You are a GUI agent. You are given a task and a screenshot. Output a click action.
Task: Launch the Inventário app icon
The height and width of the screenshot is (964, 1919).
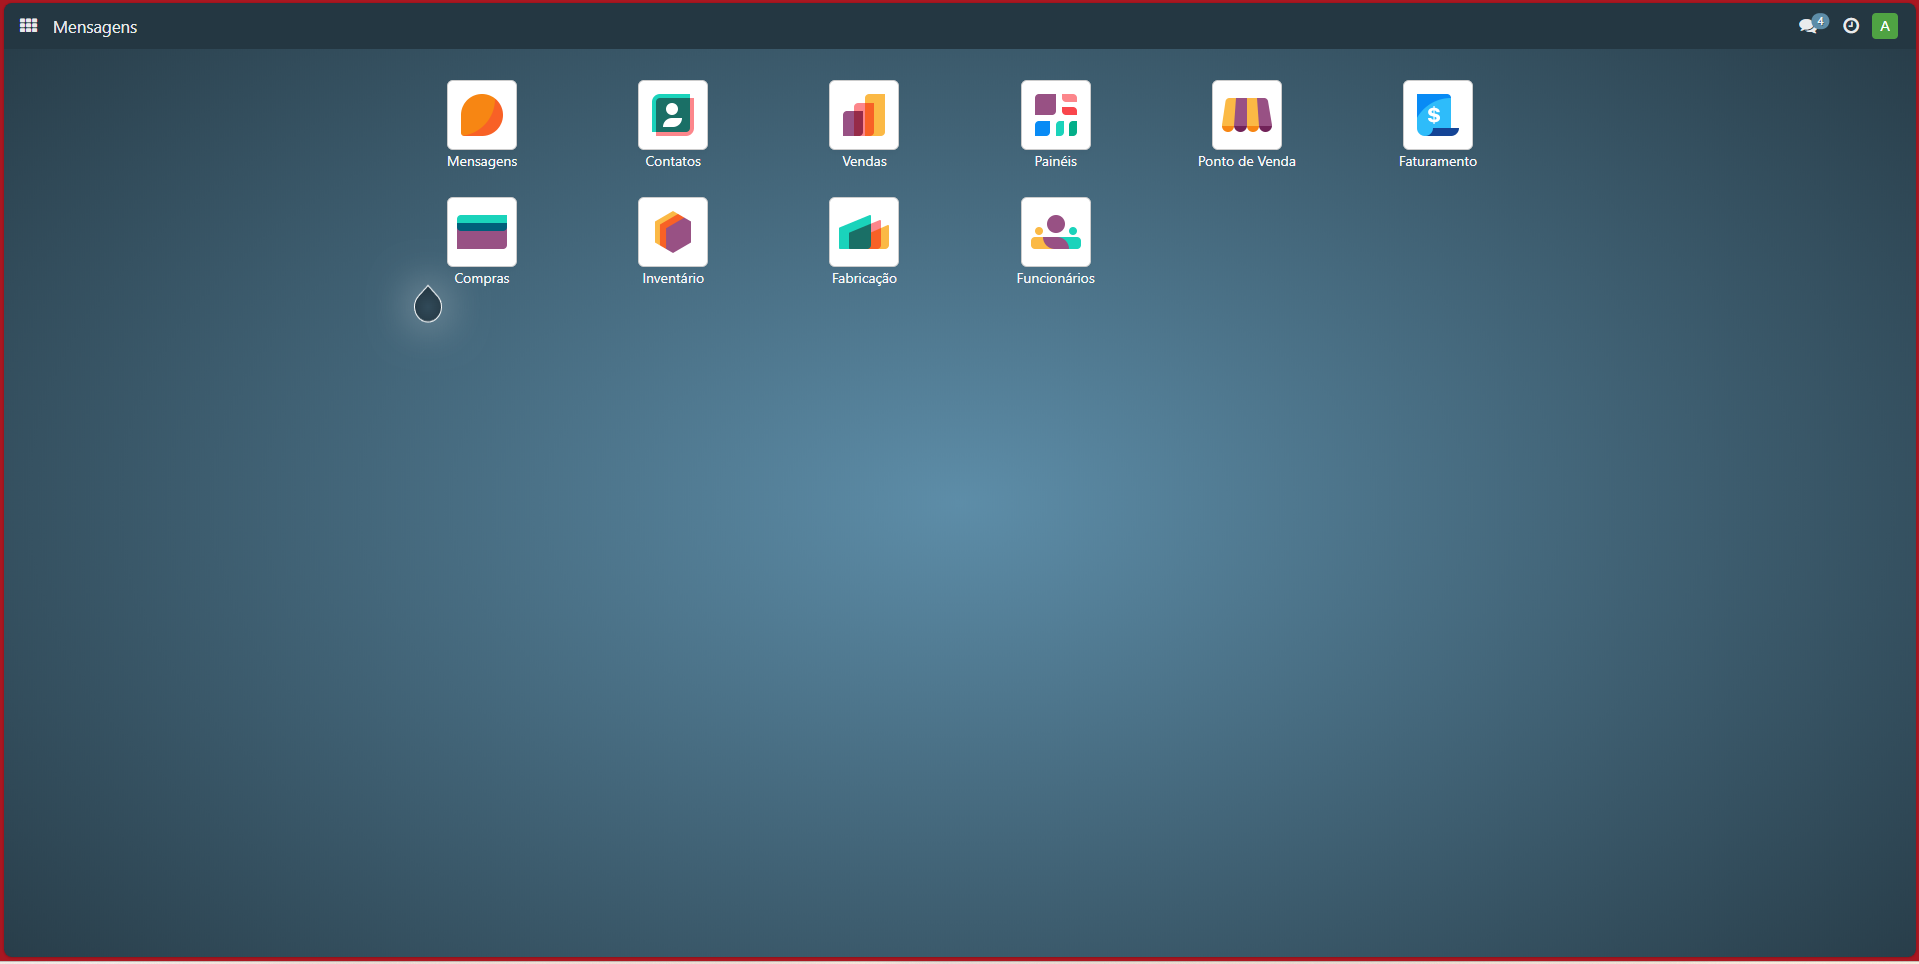672,232
